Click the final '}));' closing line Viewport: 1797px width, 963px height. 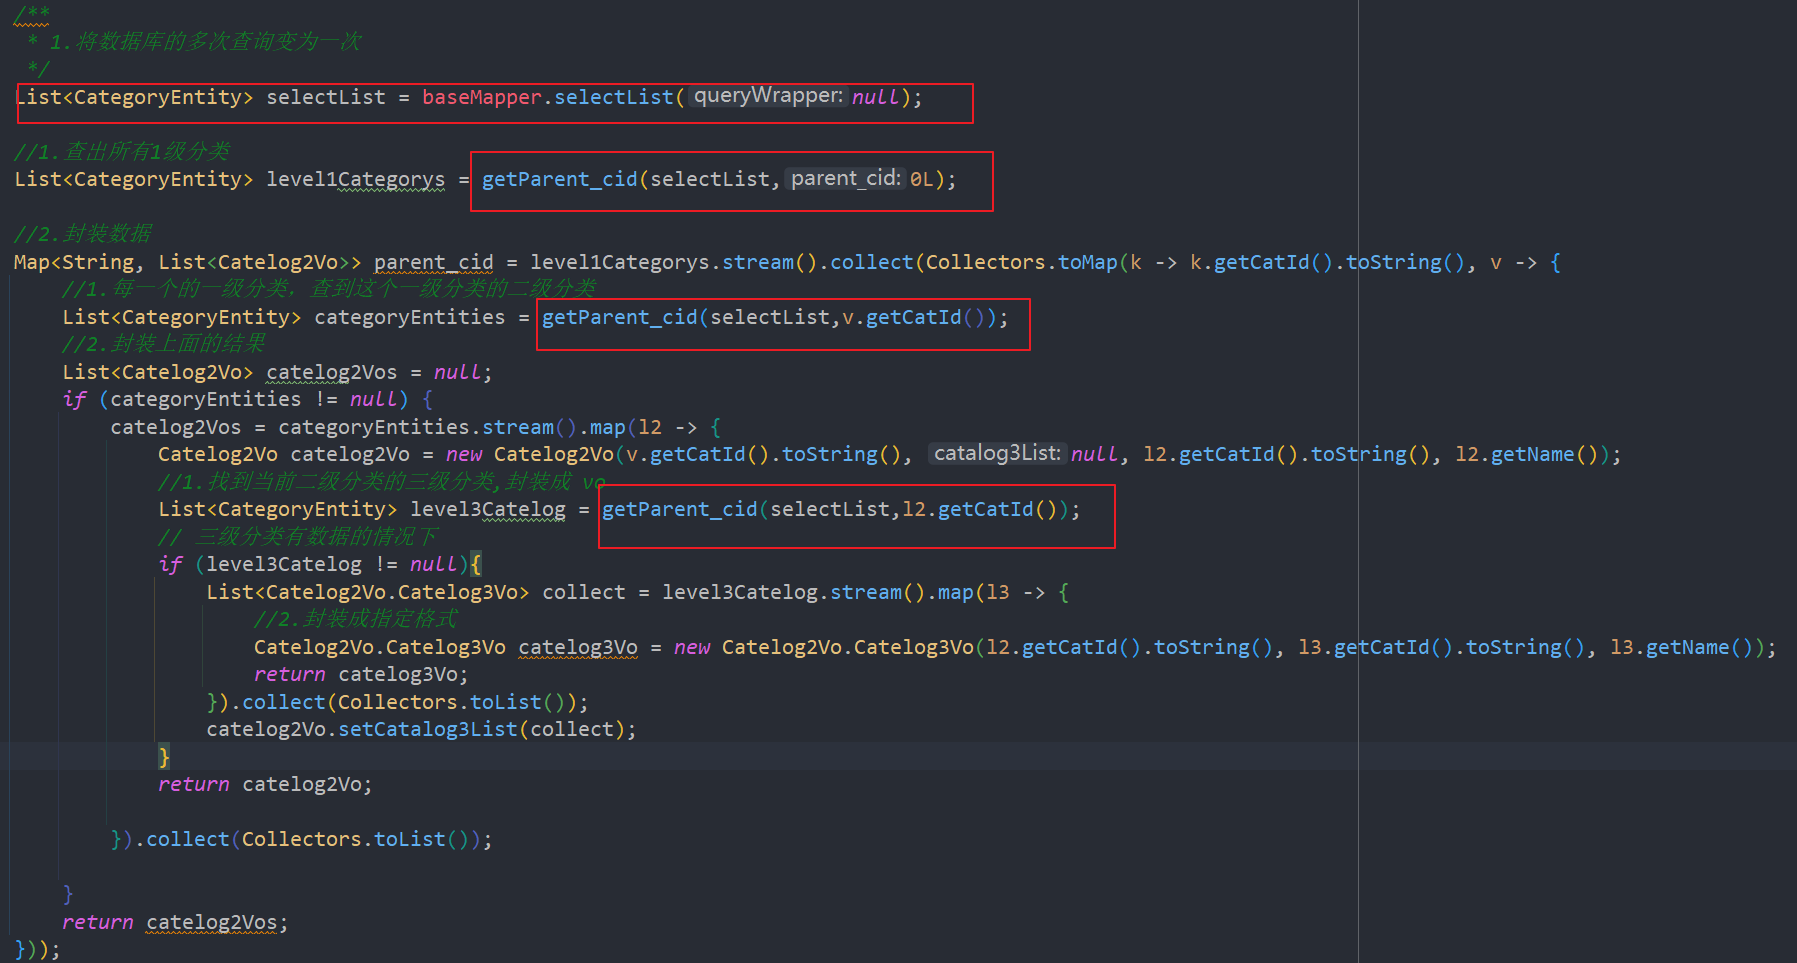37,949
